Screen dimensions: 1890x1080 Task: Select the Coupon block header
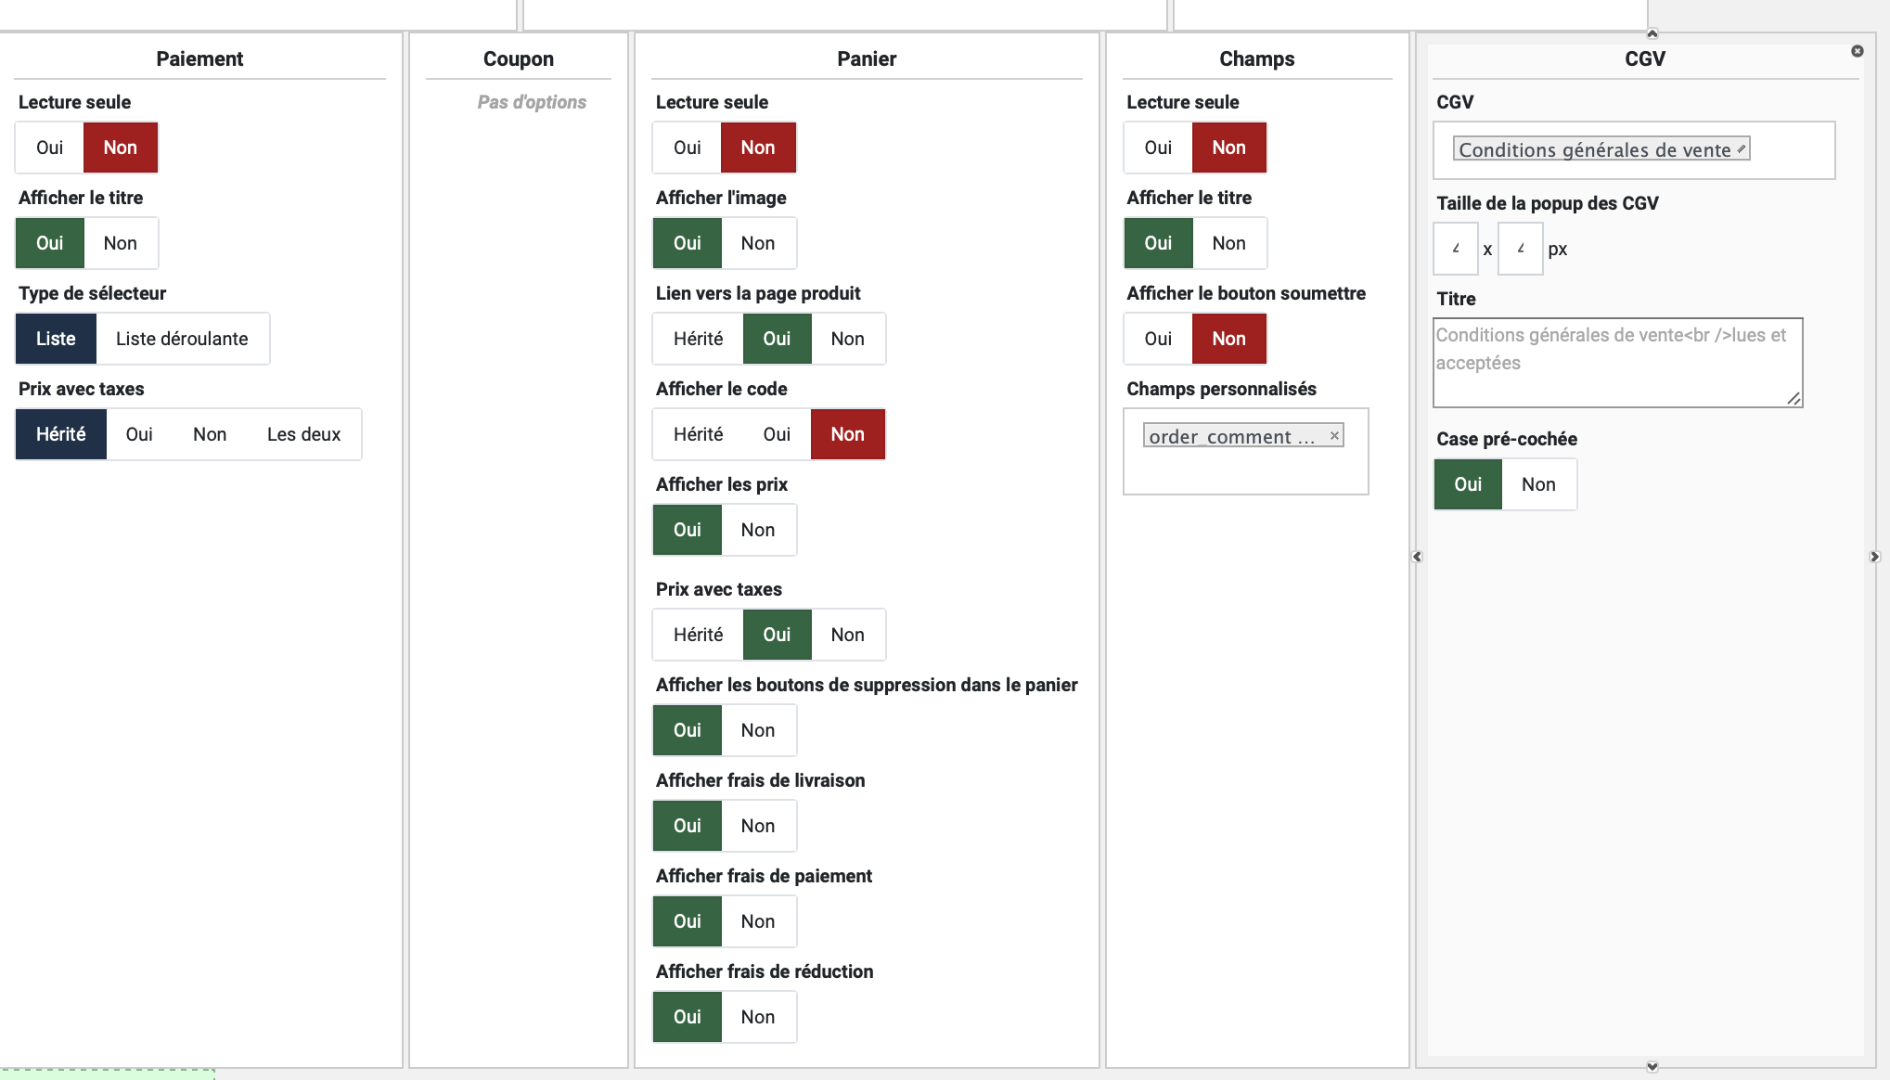pos(518,59)
